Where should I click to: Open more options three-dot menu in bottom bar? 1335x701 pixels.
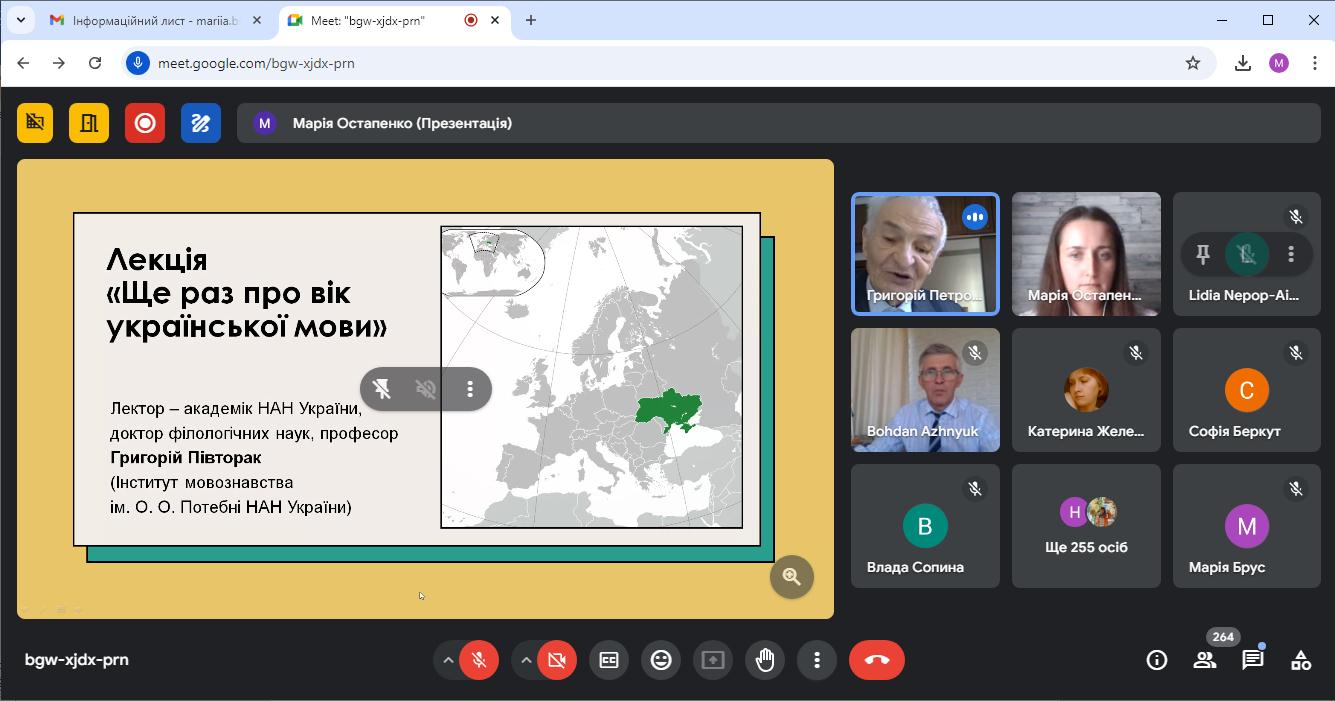point(817,660)
